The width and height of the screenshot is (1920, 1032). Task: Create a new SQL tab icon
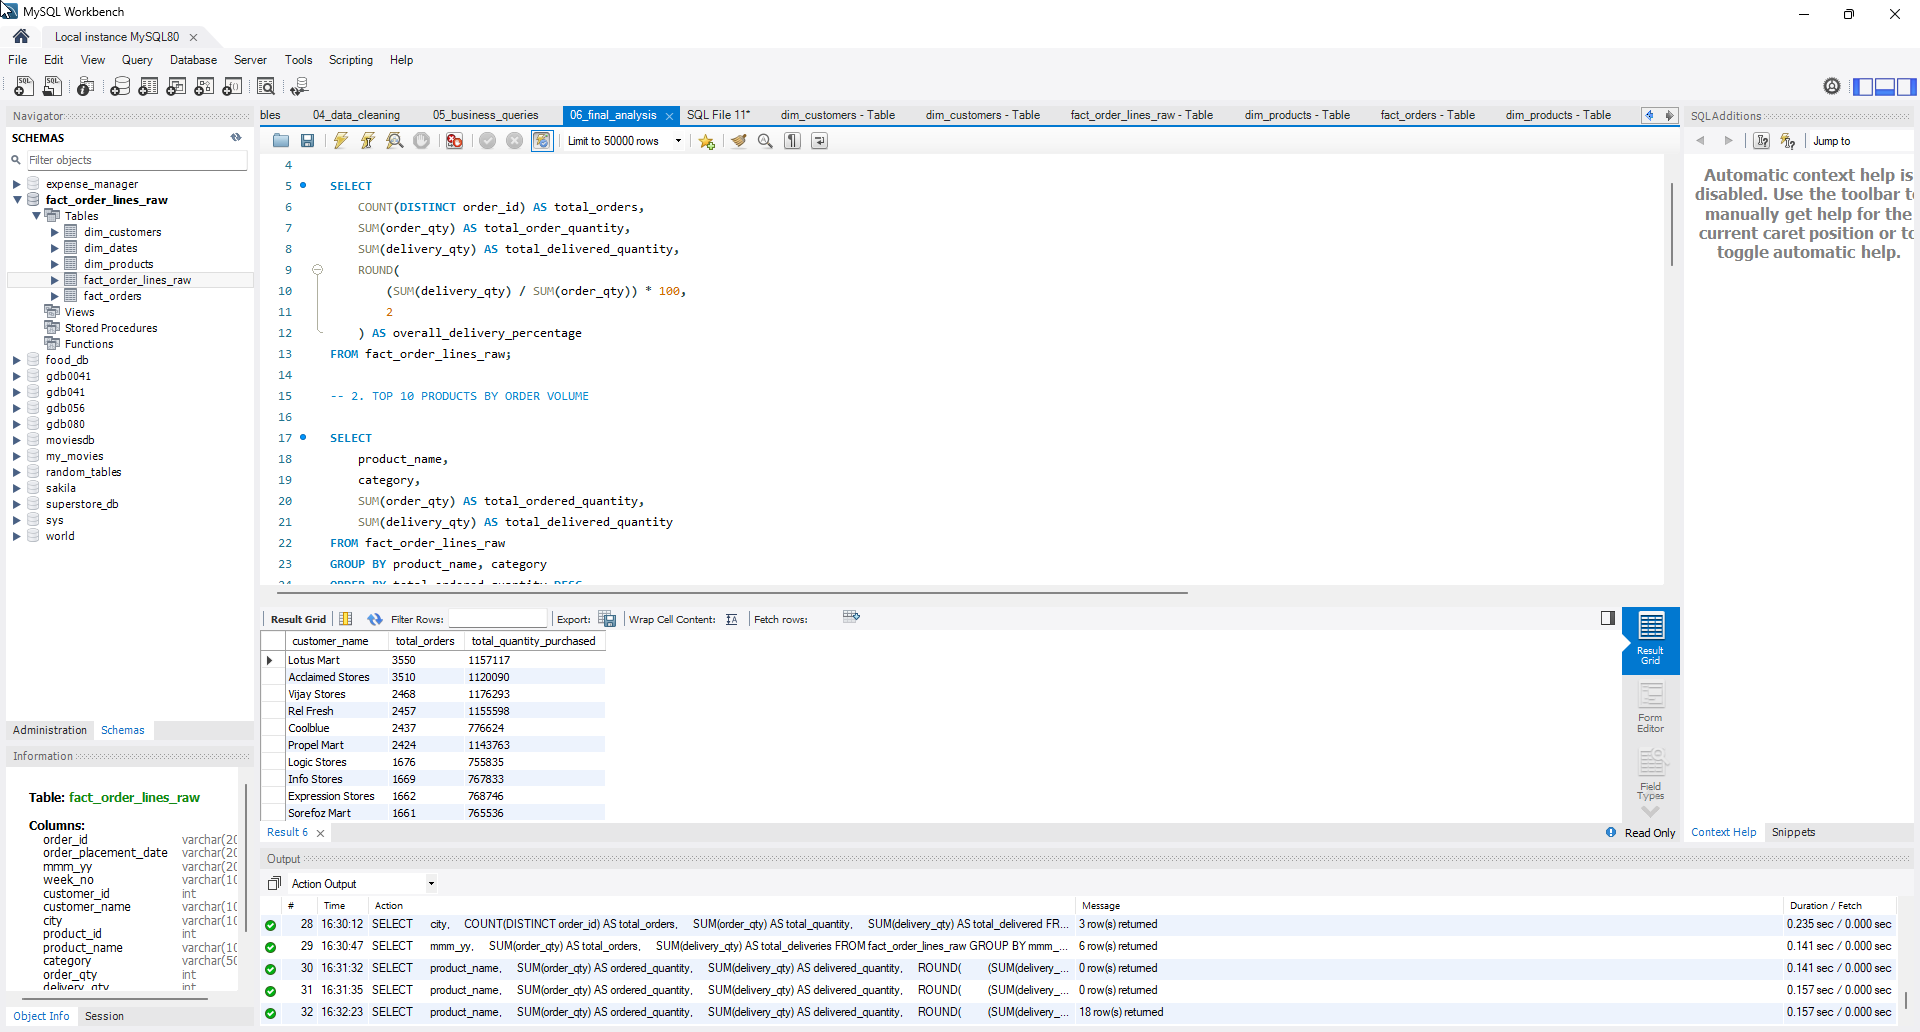click(x=24, y=87)
